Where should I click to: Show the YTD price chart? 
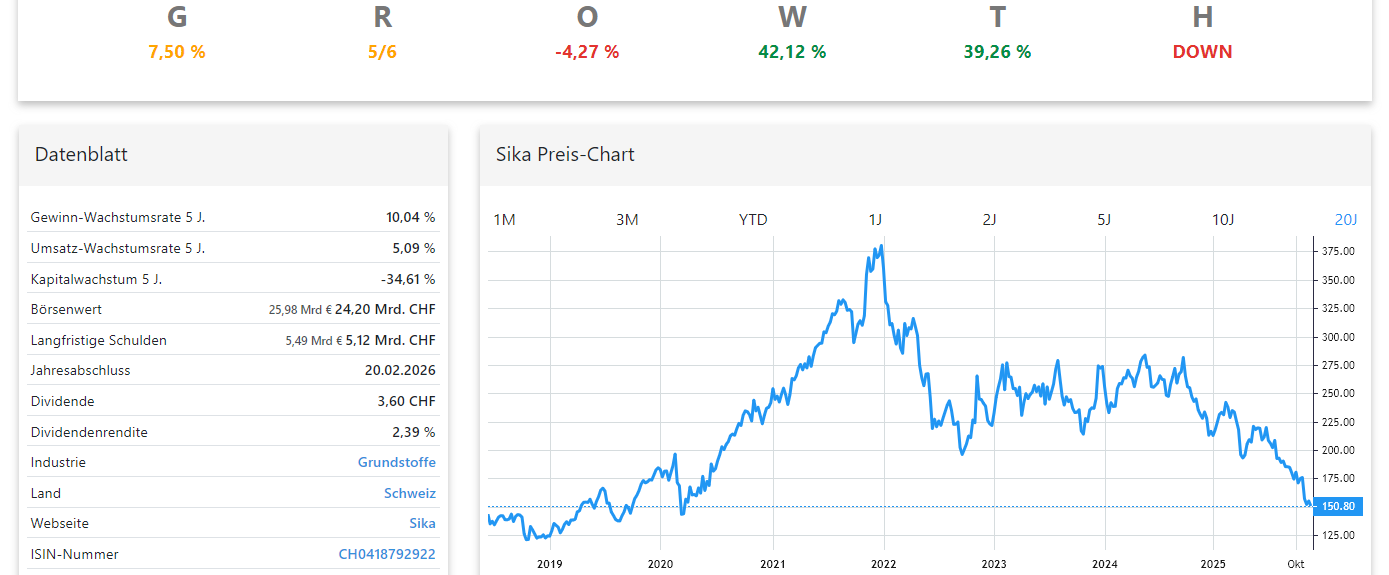pos(753,220)
